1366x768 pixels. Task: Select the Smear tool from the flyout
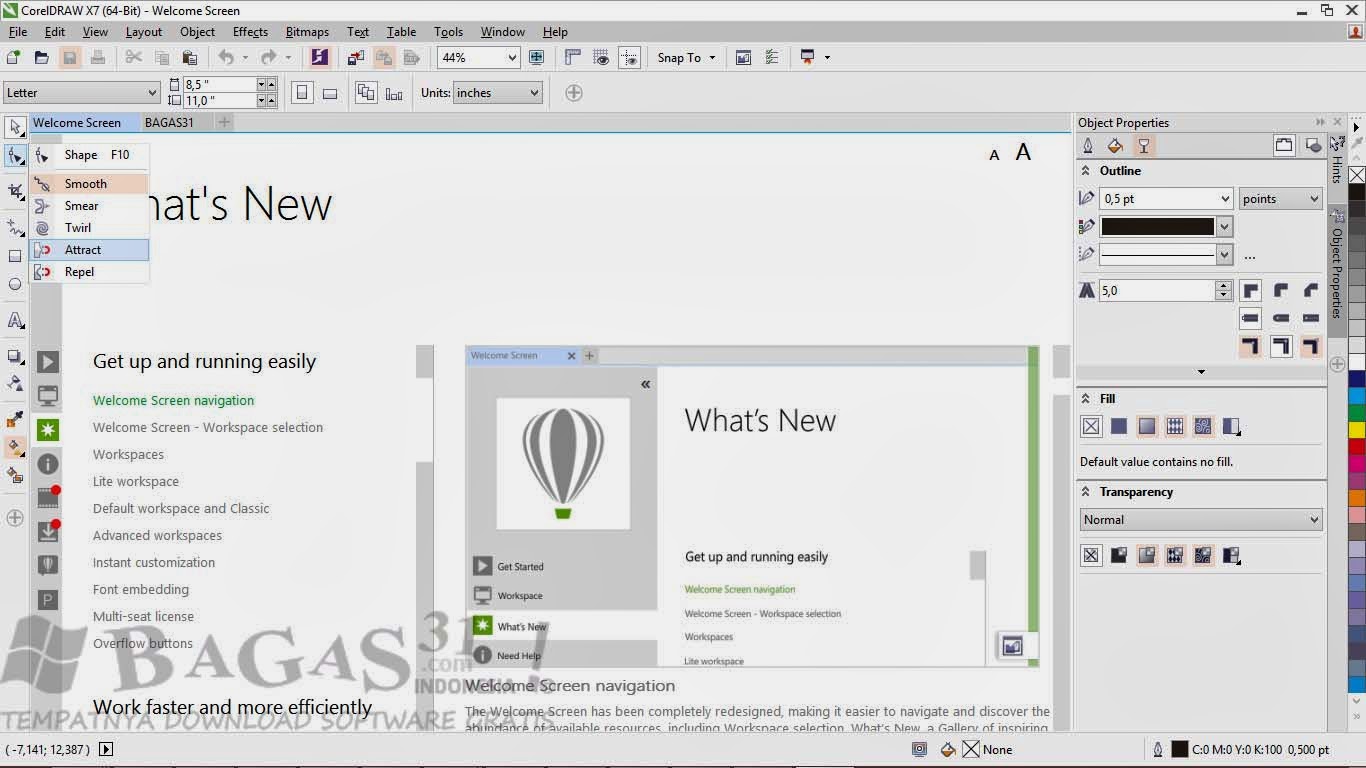pyautogui.click(x=80, y=205)
